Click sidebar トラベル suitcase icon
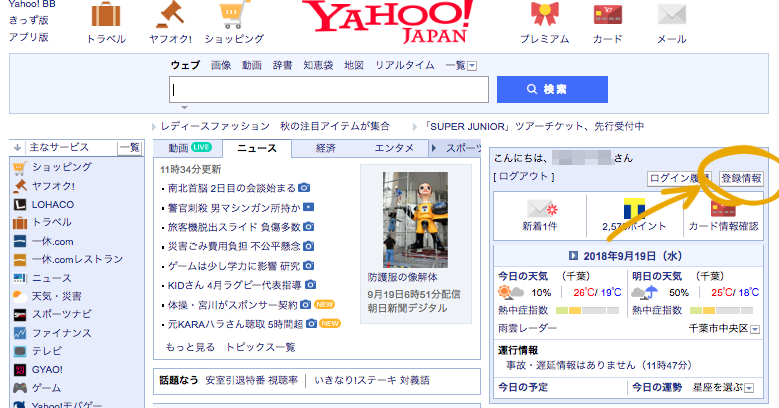Image resolution: width=779 pixels, height=408 pixels. pos(19,223)
